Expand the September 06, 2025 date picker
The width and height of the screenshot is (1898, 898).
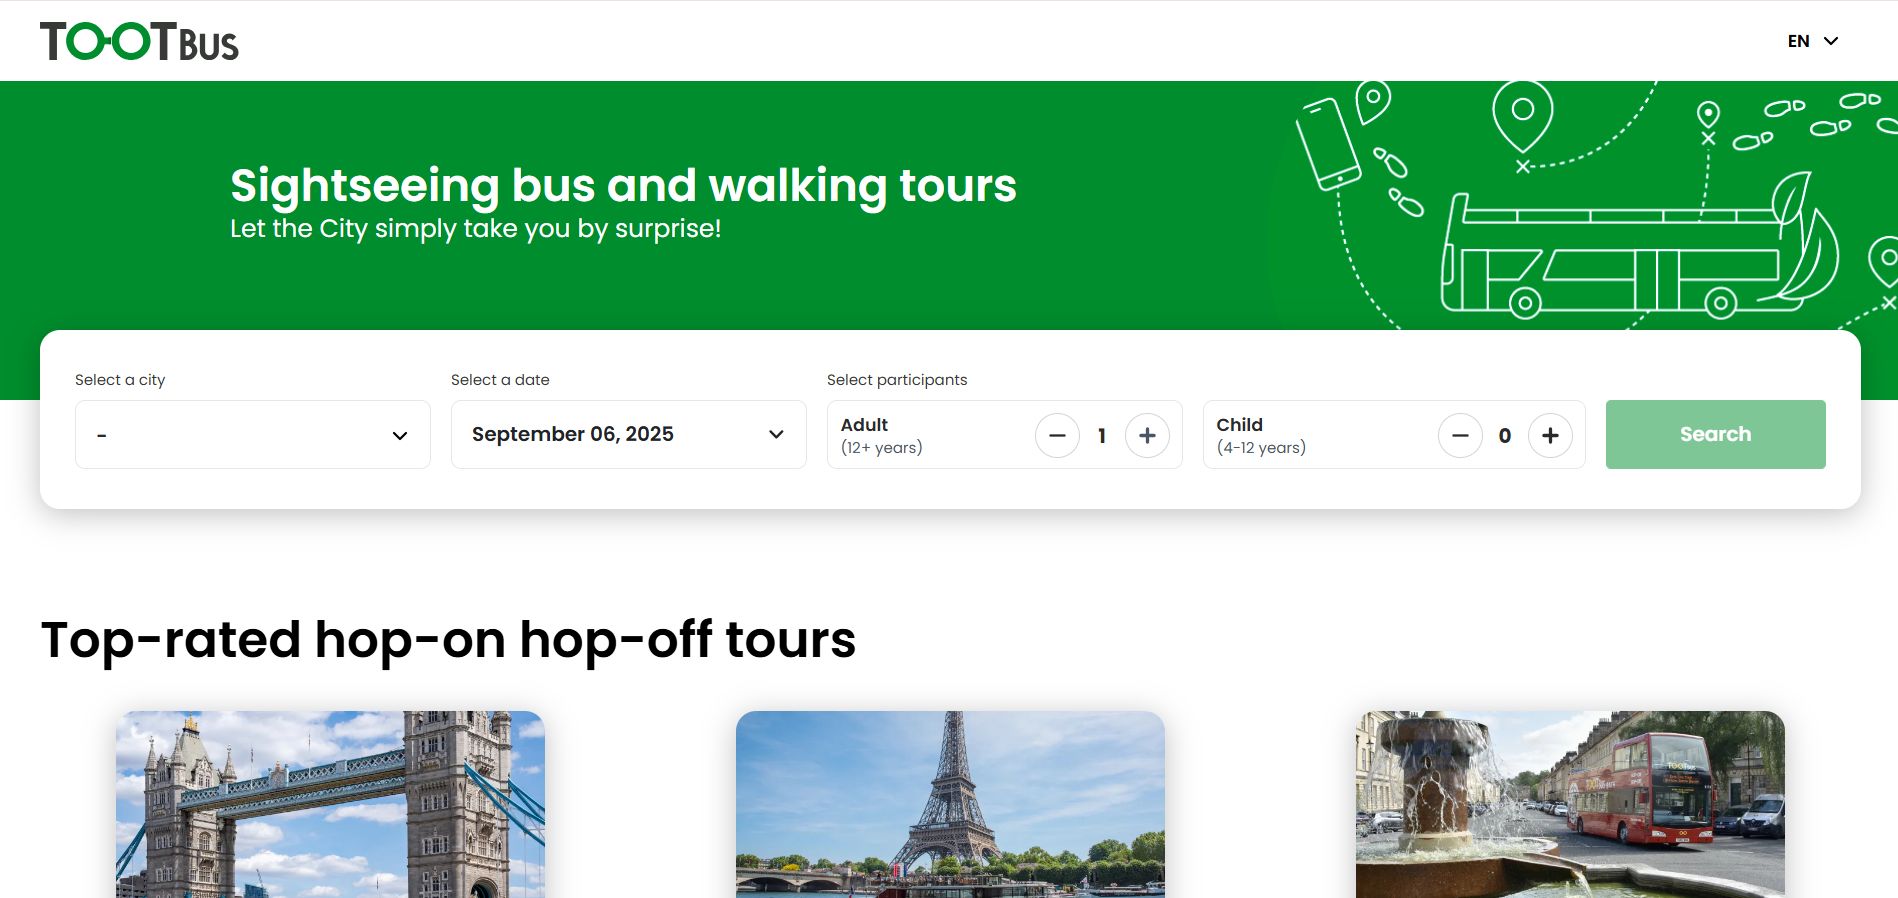(628, 435)
